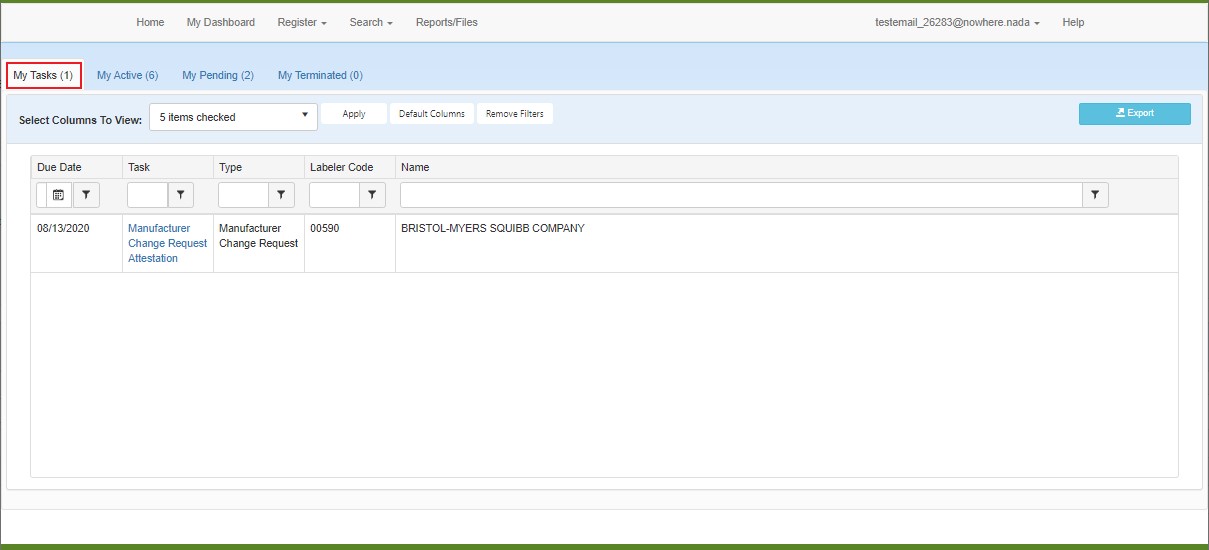Open the Help menu item

(1073, 22)
